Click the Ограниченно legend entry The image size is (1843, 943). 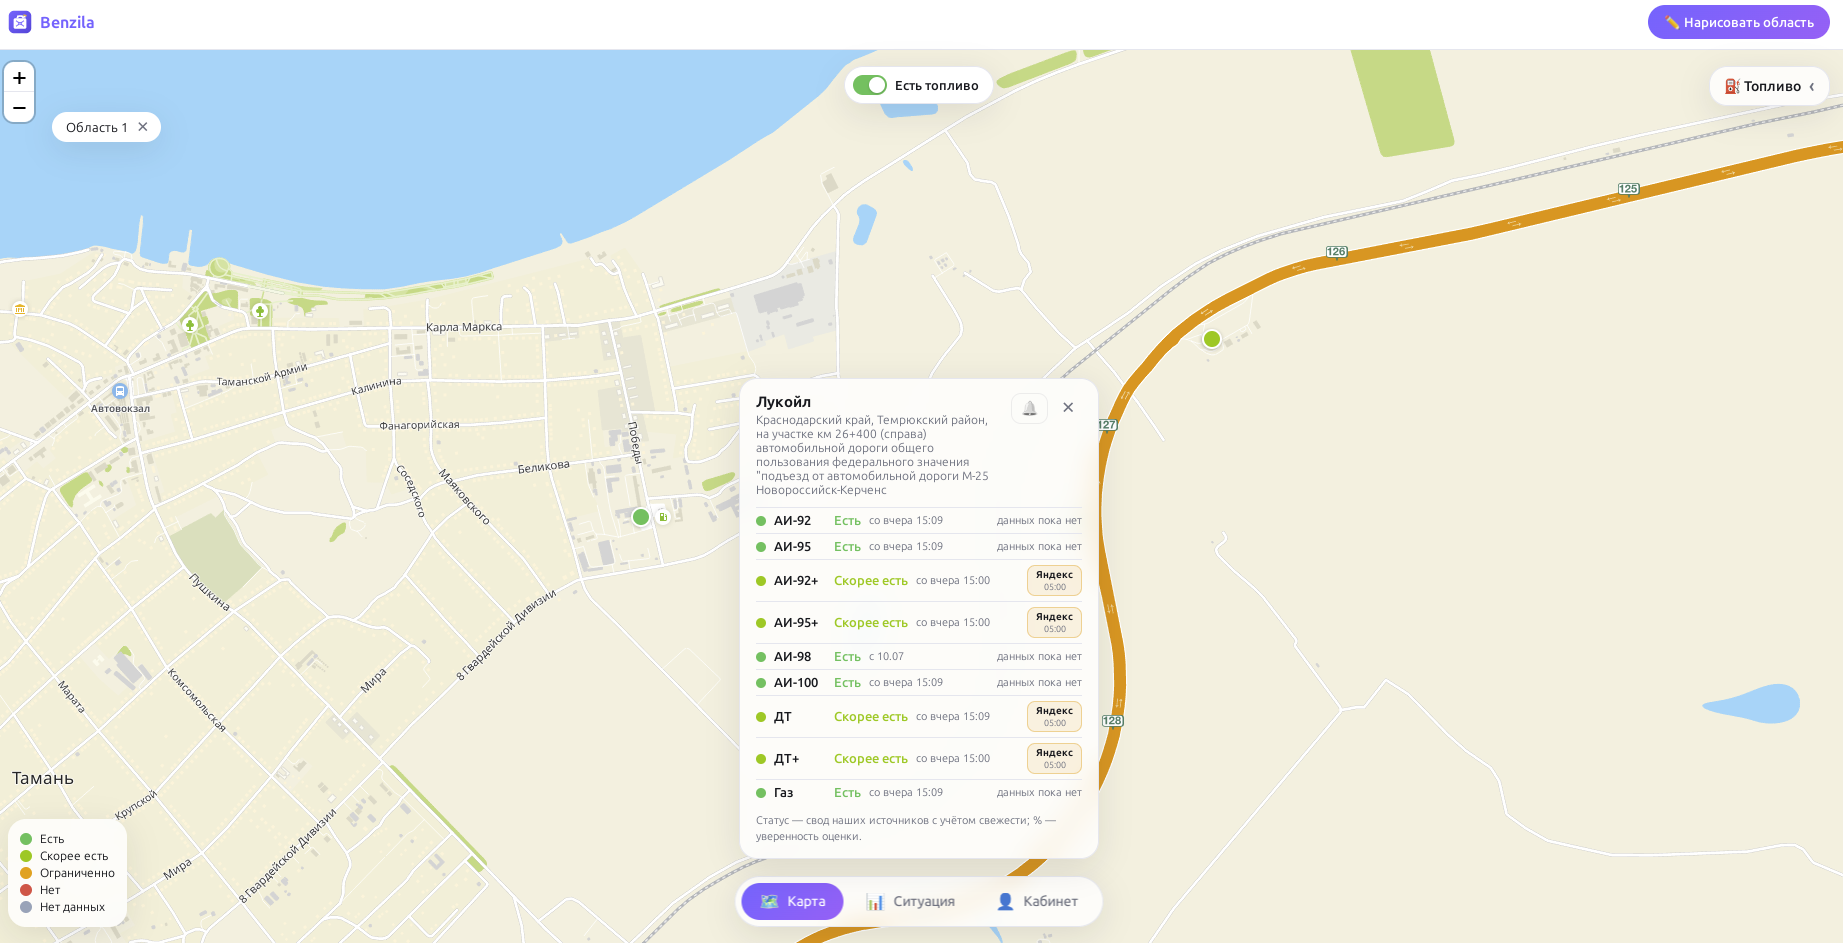coord(67,873)
